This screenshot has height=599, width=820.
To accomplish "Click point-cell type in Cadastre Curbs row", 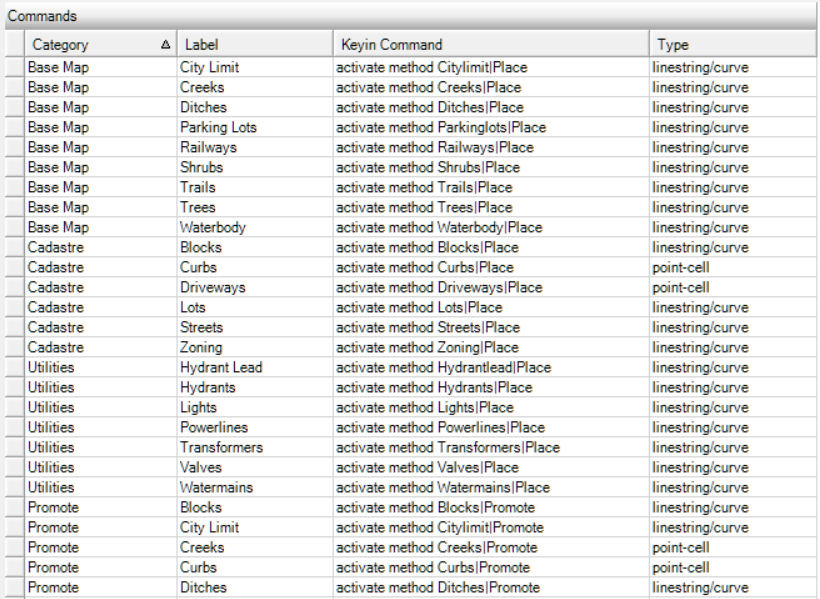I will tap(732, 267).
